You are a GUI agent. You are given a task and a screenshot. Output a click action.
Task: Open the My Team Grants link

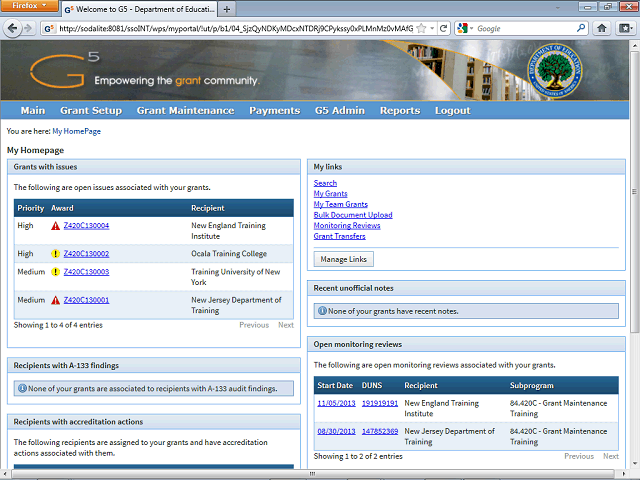click(341, 204)
